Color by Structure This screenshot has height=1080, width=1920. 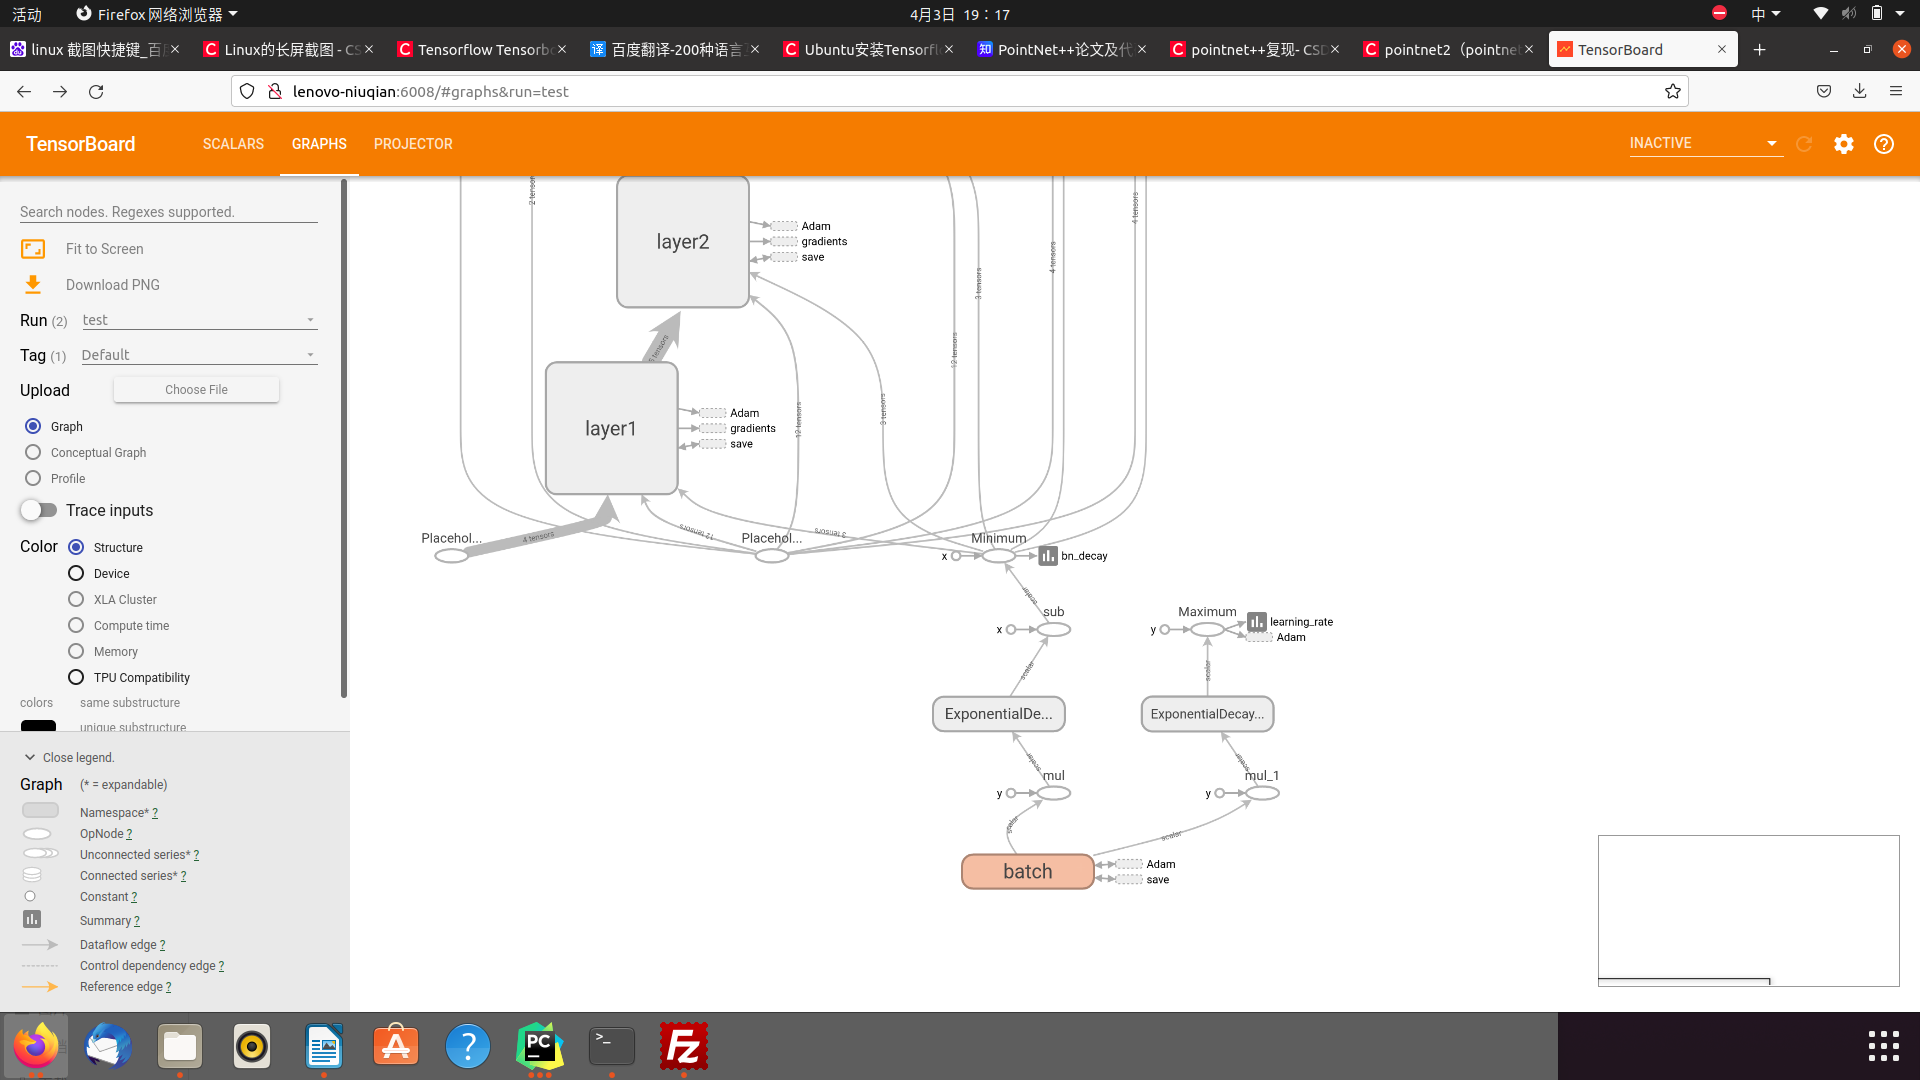[76, 547]
